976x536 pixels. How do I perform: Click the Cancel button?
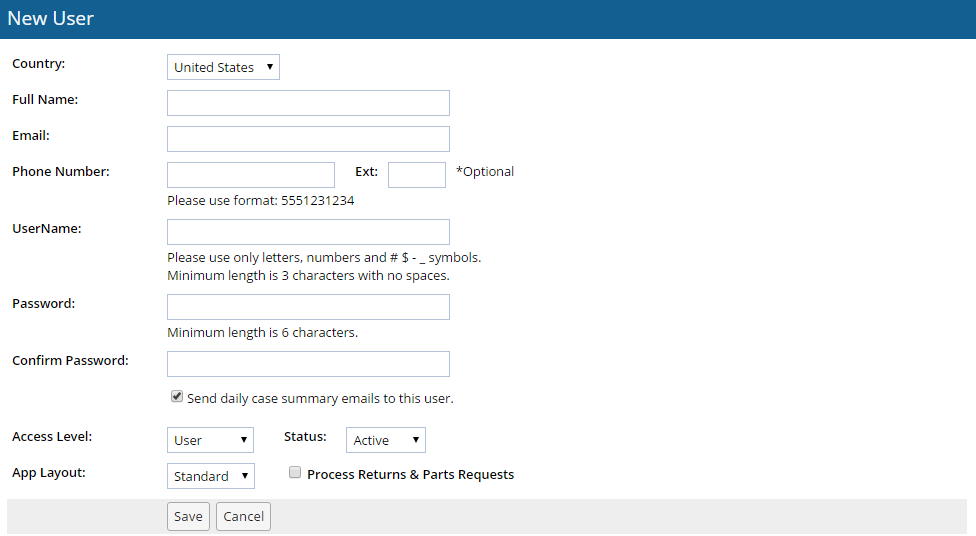(243, 516)
